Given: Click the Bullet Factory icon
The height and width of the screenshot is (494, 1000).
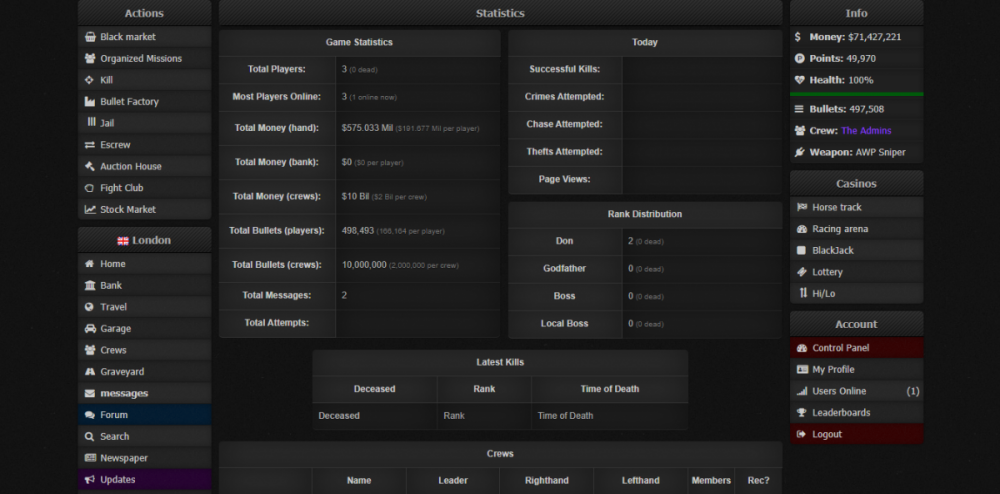Looking at the screenshot, I should [x=90, y=101].
